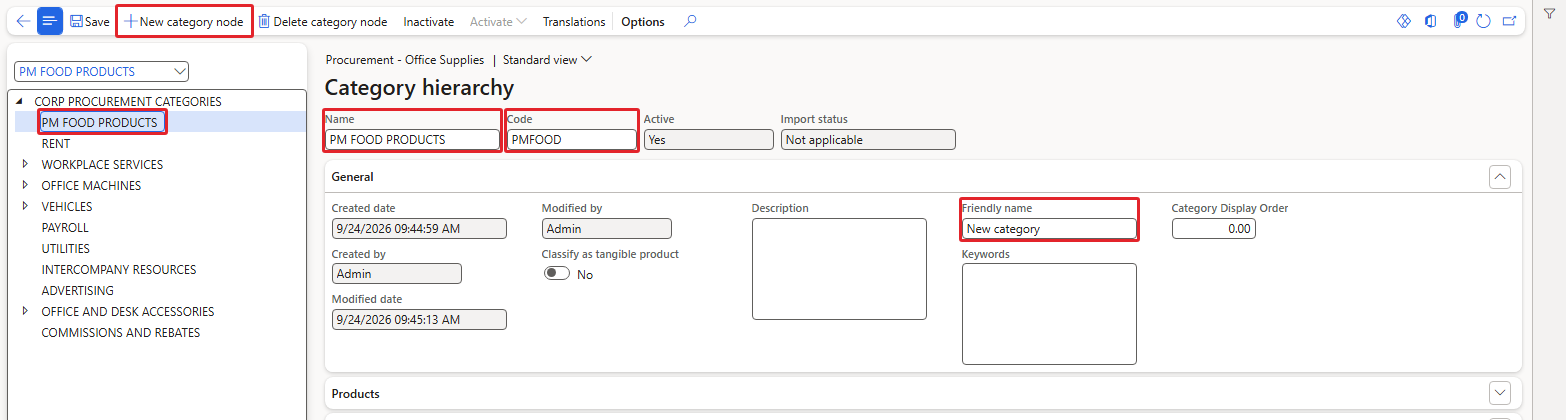Open the Options tab
Image resolution: width=1566 pixels, height=420 pixels.
pos(643,21)
